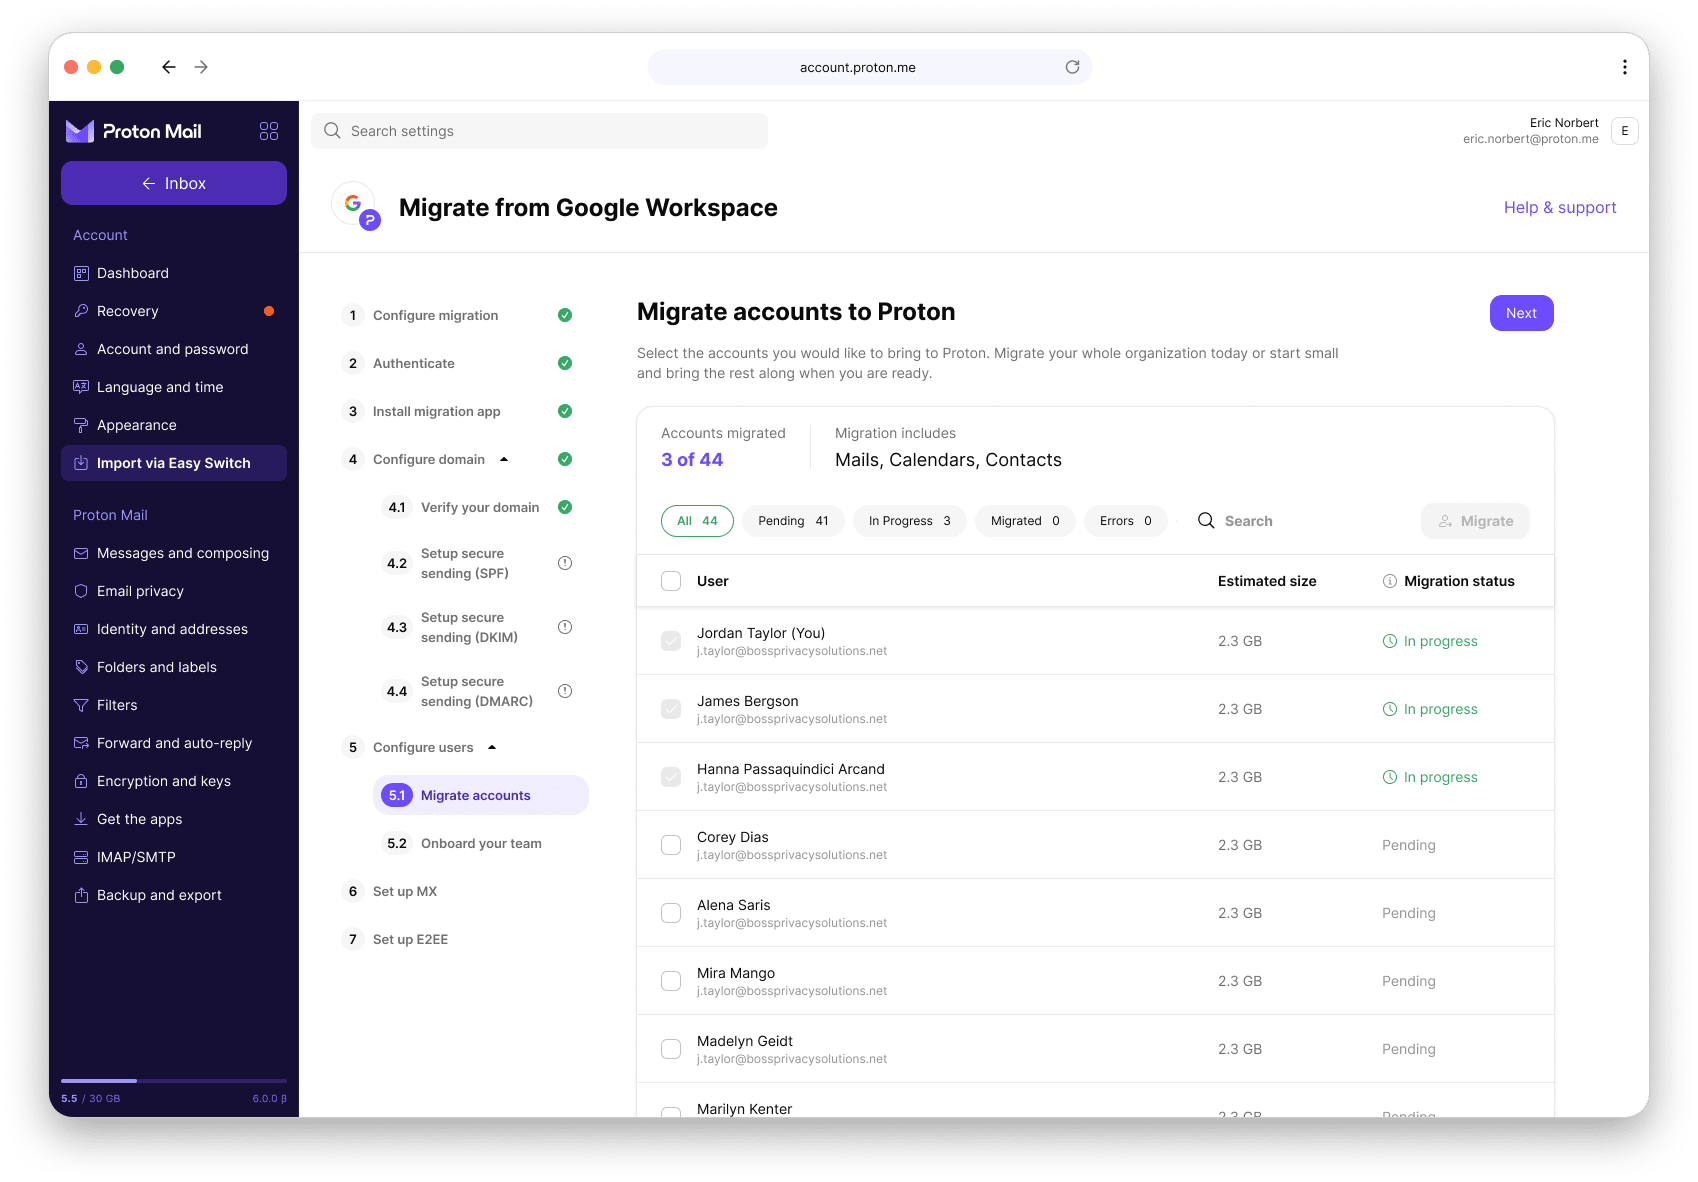
Task: Open the Eric Norbert account menu
Action: [x=1625, y=131]
